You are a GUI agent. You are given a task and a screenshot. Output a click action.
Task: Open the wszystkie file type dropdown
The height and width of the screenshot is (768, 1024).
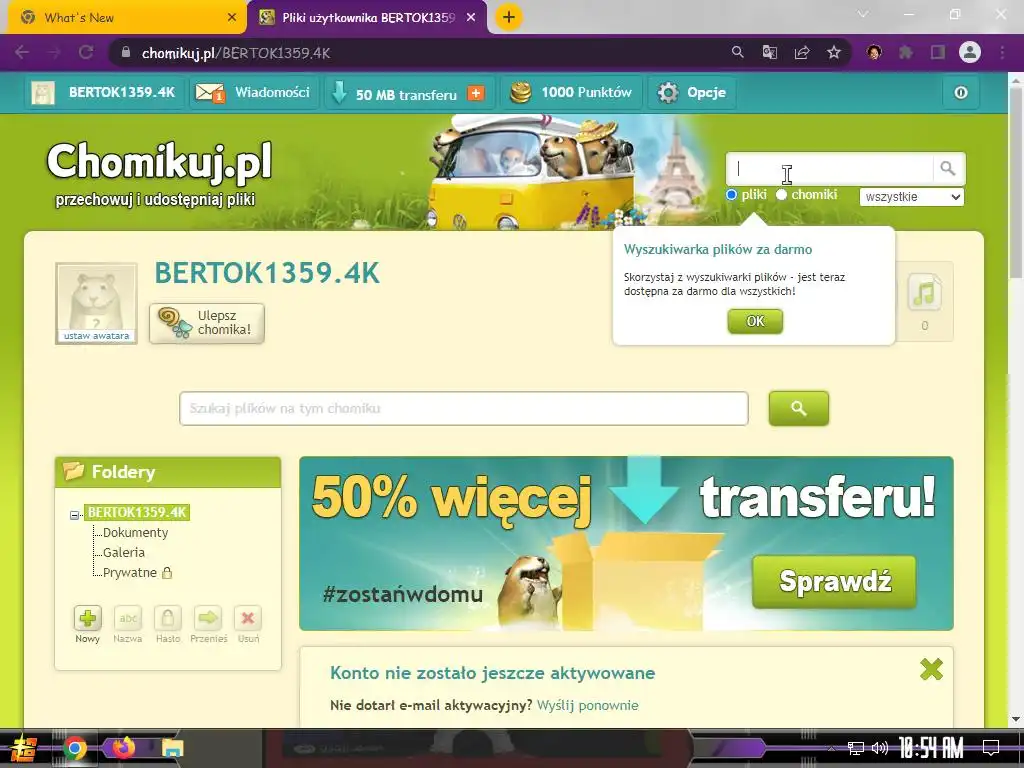tap(912, 197)
